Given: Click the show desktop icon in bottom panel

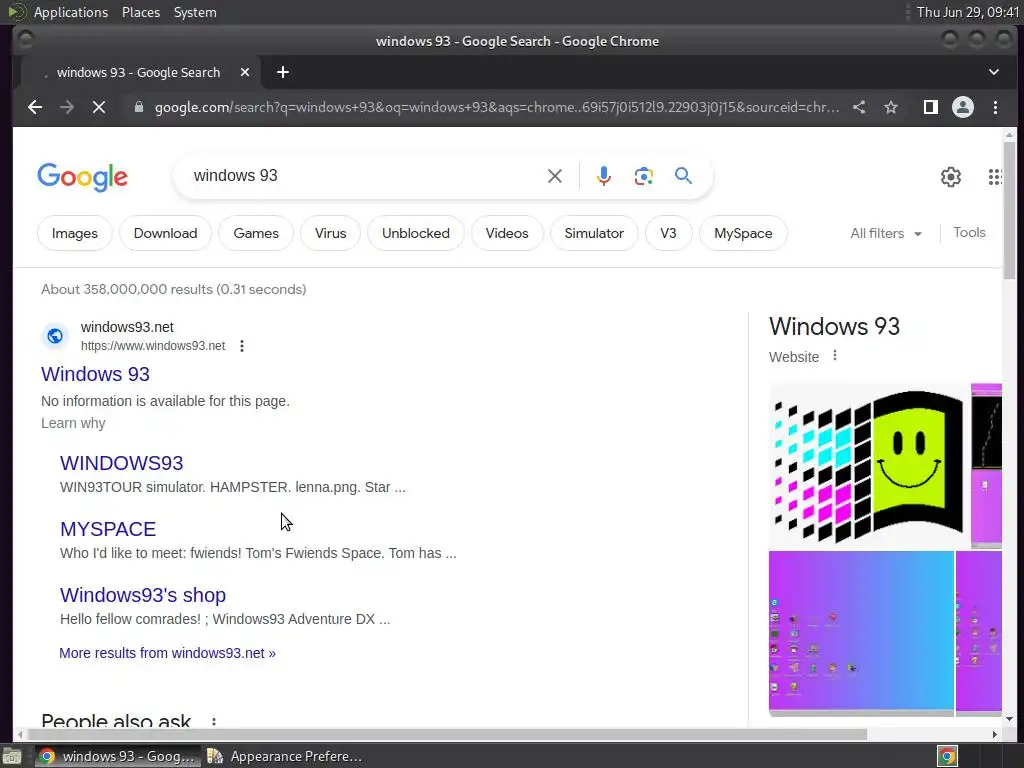Looking at the screenshot, I should click(x=12, y=756).
